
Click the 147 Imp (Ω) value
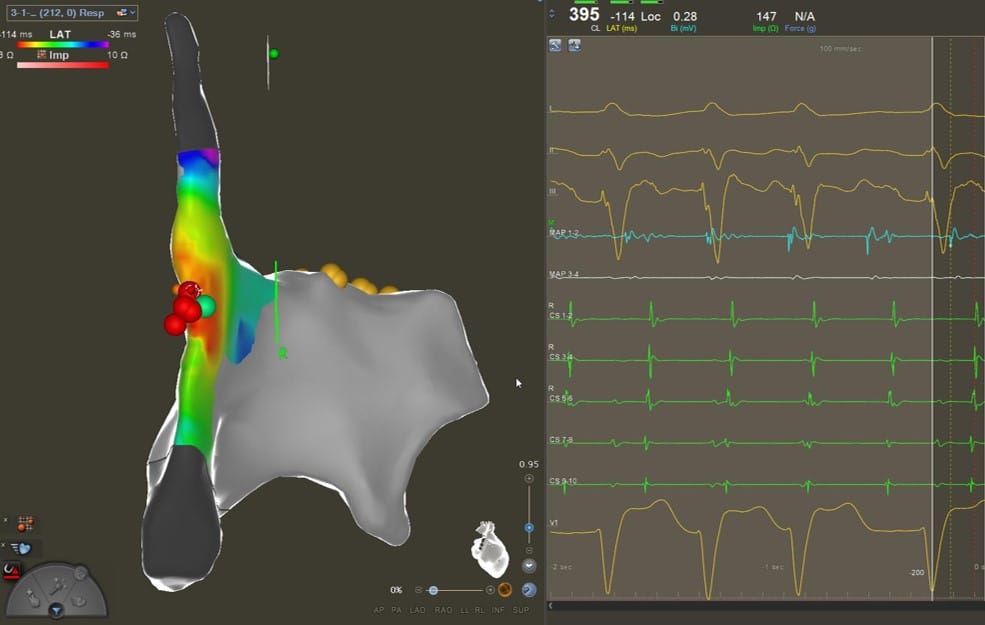766,16
